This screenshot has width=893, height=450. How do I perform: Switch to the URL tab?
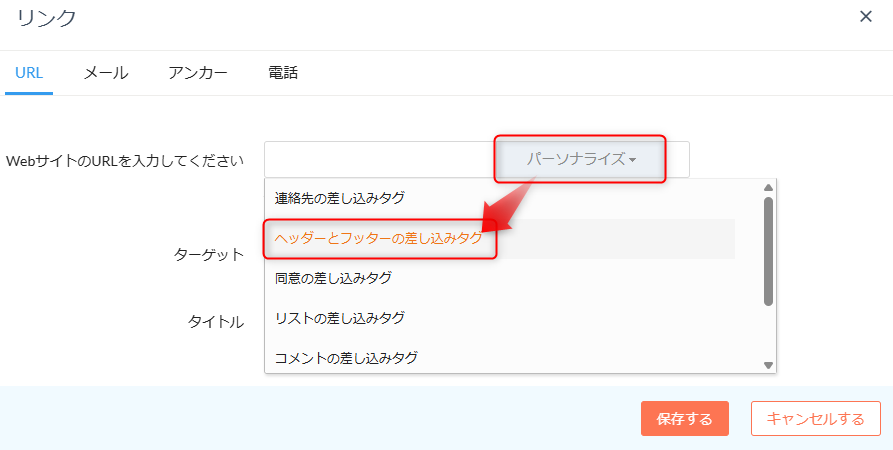29,73
